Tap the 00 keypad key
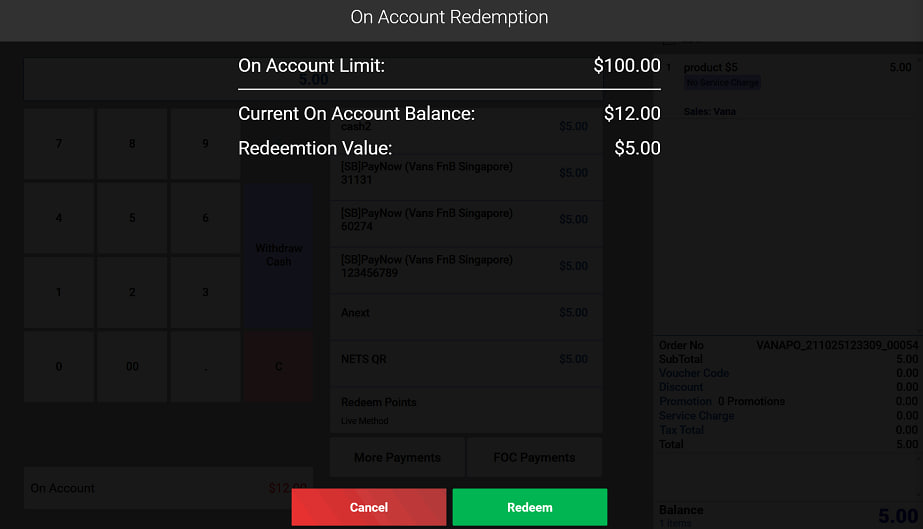The height and width of the screenshot is (529, 923). 132,367
